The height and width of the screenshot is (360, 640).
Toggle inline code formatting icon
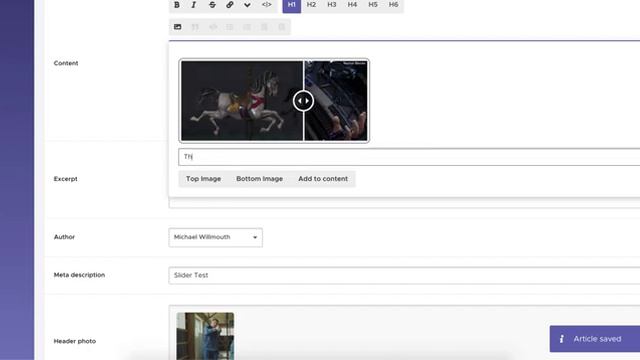267,5
